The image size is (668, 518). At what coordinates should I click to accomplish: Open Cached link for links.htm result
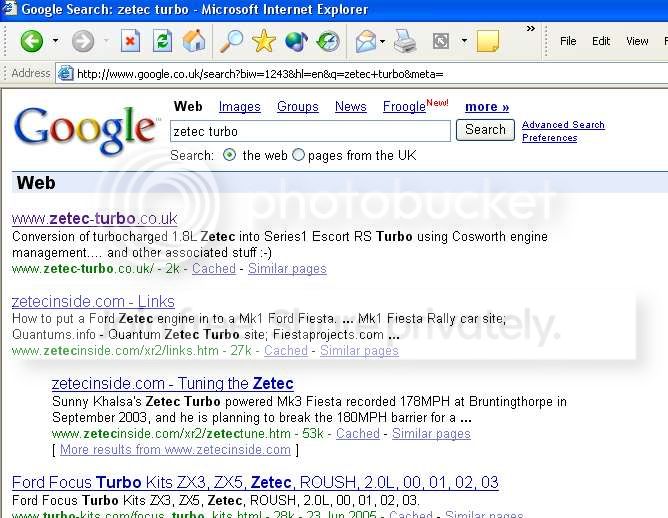pos(285,351)
